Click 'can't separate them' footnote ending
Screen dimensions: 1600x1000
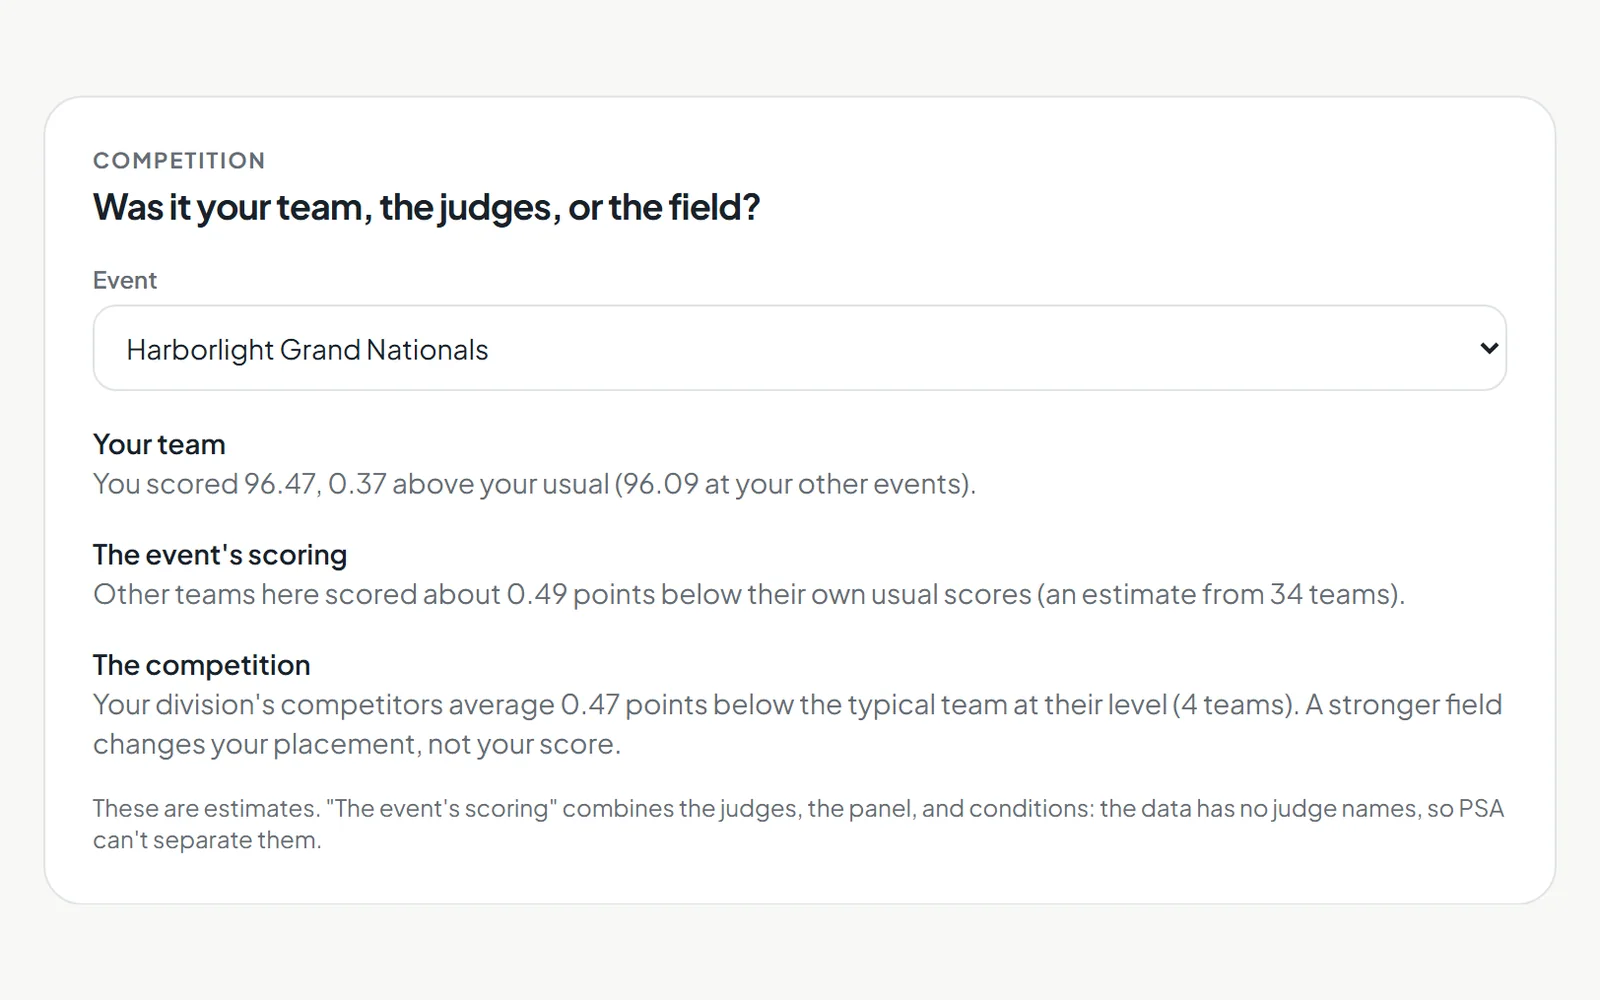[207, 840]
